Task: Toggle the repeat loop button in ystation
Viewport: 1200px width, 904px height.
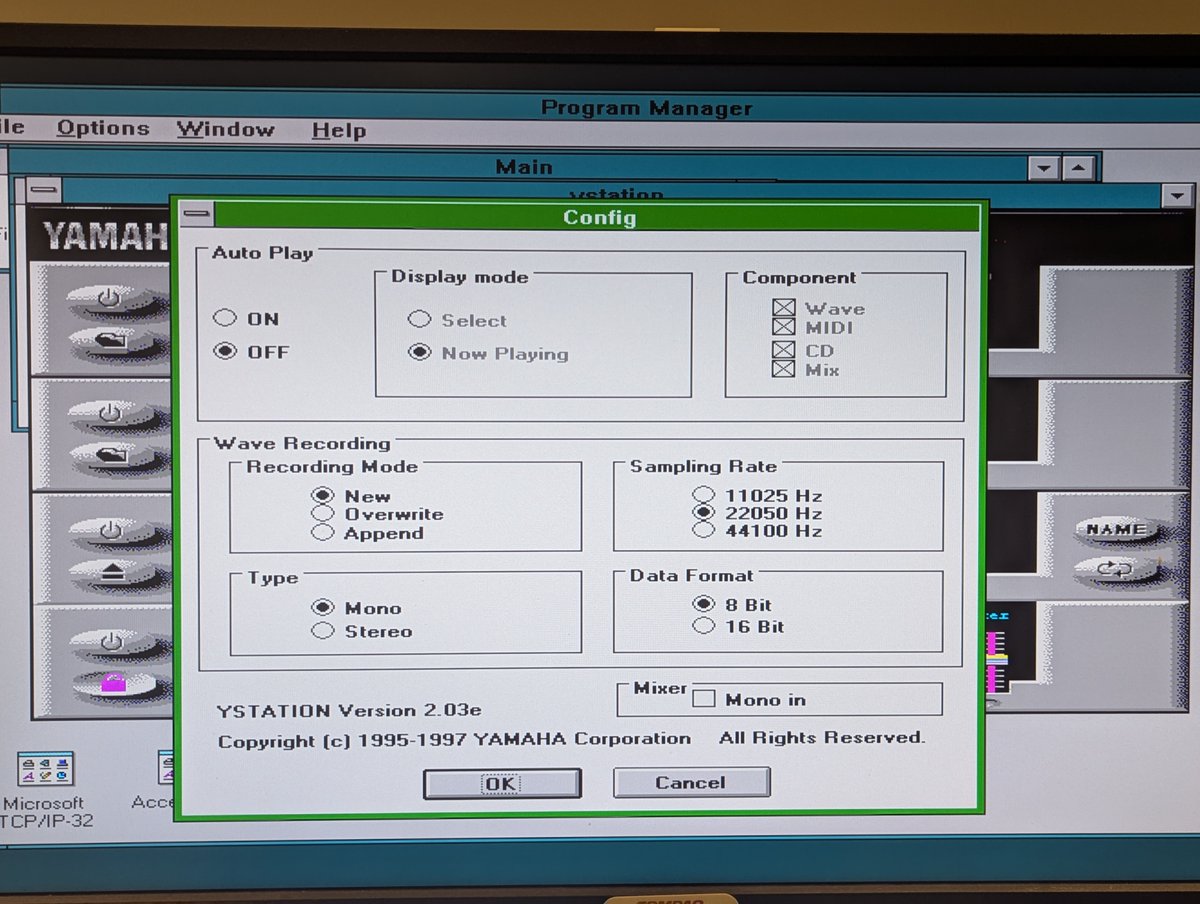Action: point(1116,571)
